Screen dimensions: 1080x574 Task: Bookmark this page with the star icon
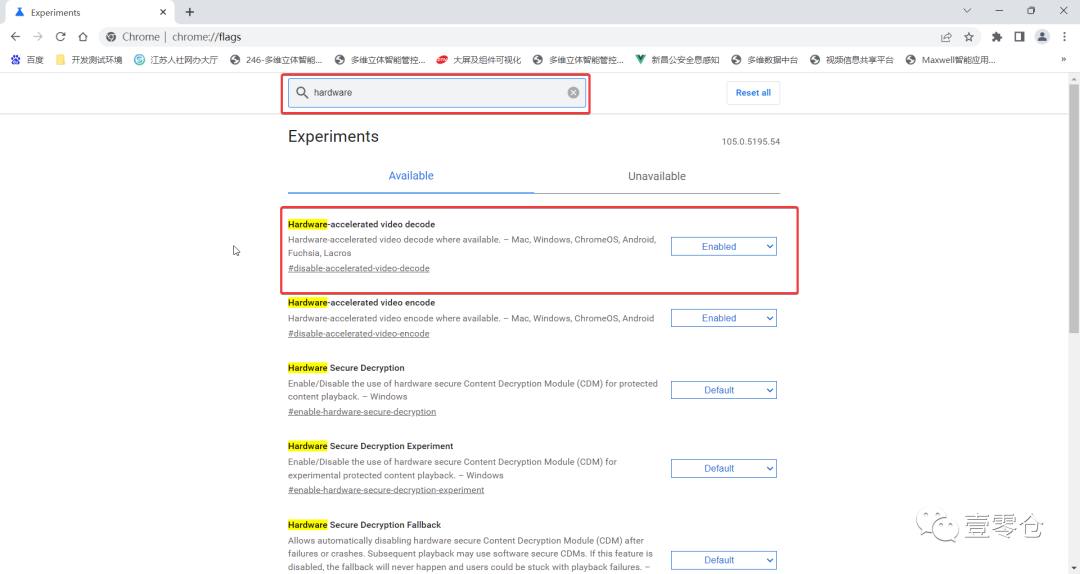click(969, 37)
